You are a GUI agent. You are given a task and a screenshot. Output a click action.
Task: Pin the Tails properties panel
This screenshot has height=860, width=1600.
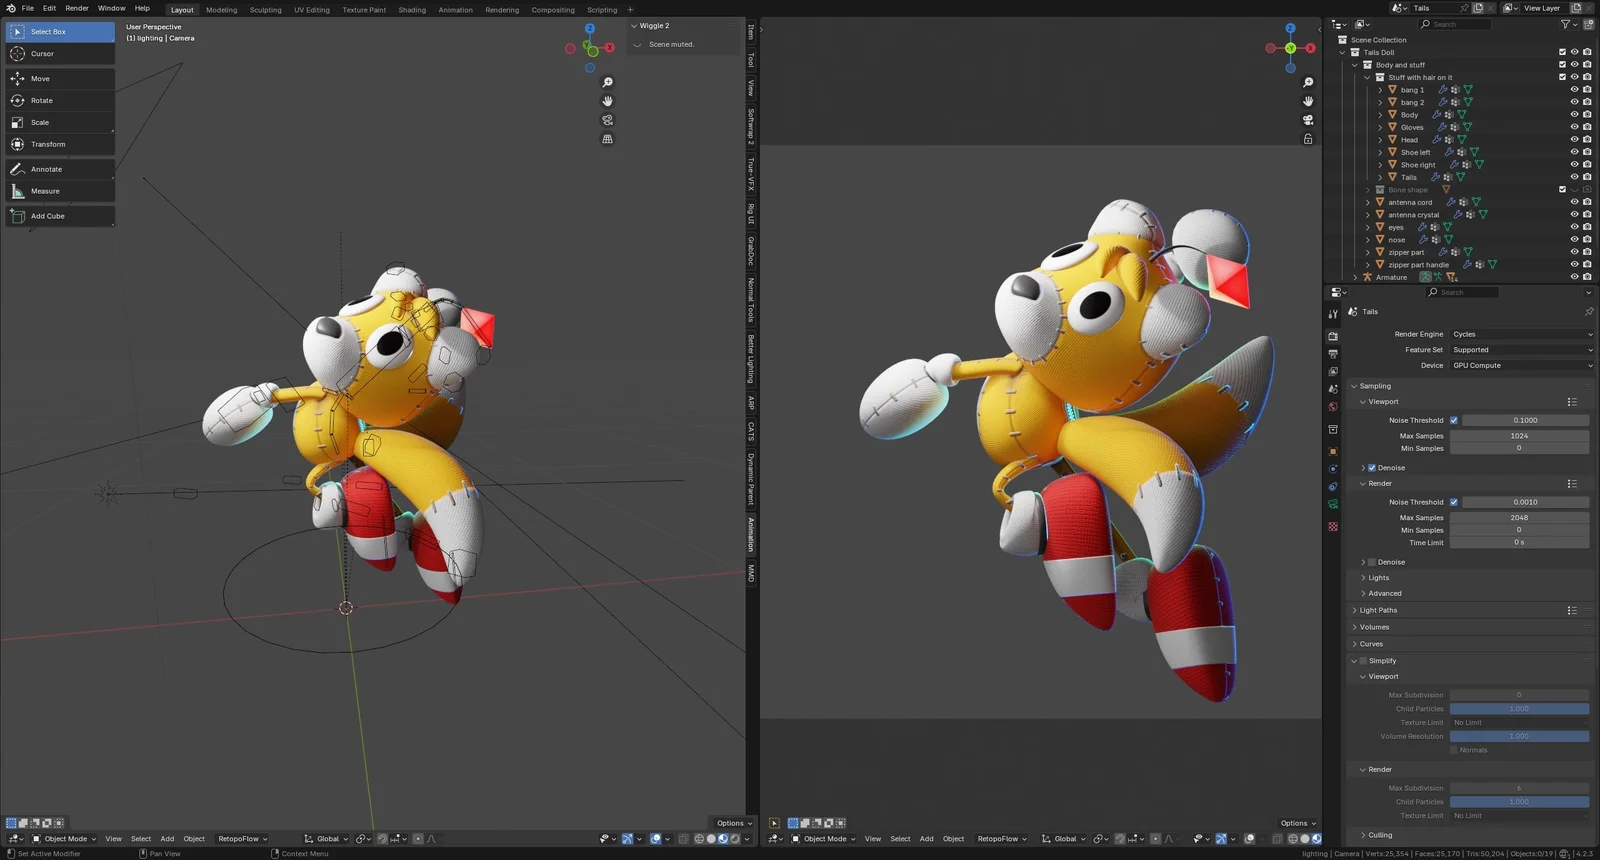pos(1588,312)
